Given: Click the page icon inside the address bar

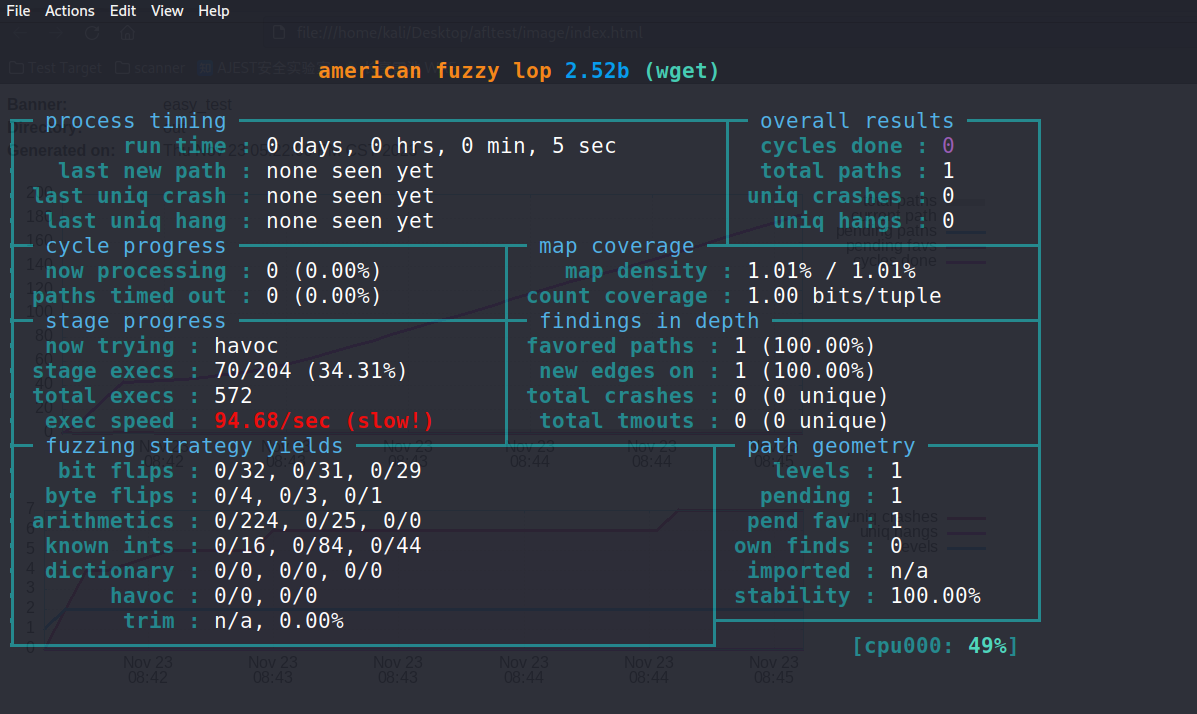Looking at the screenshot, I should pyautogui.click(x=281, y=32).
